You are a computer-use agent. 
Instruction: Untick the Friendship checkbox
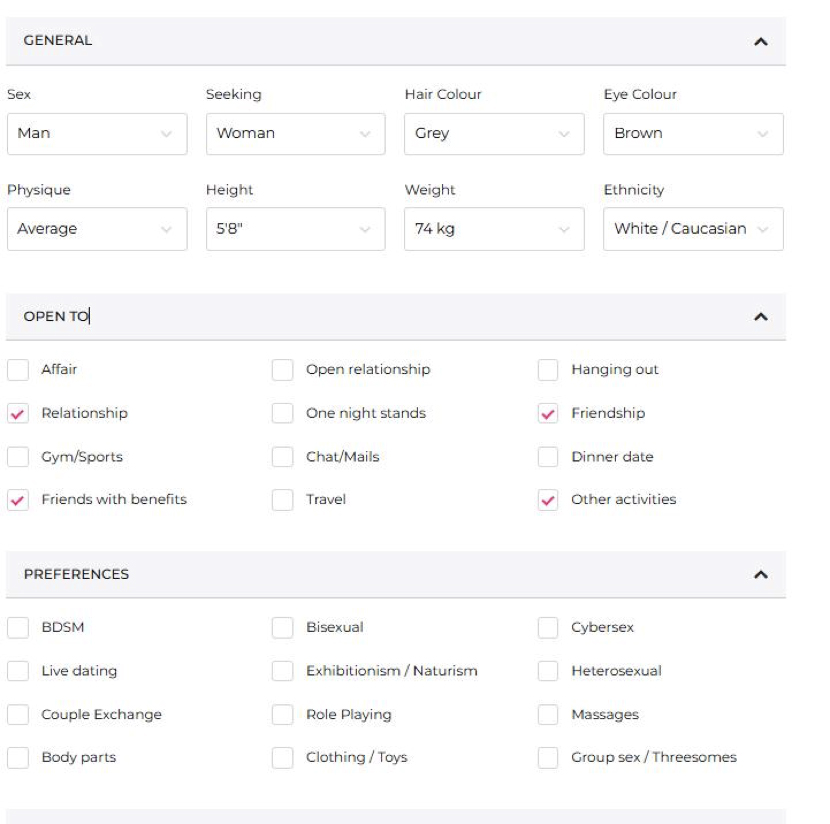pyautogui.click(x=548, y=414)
